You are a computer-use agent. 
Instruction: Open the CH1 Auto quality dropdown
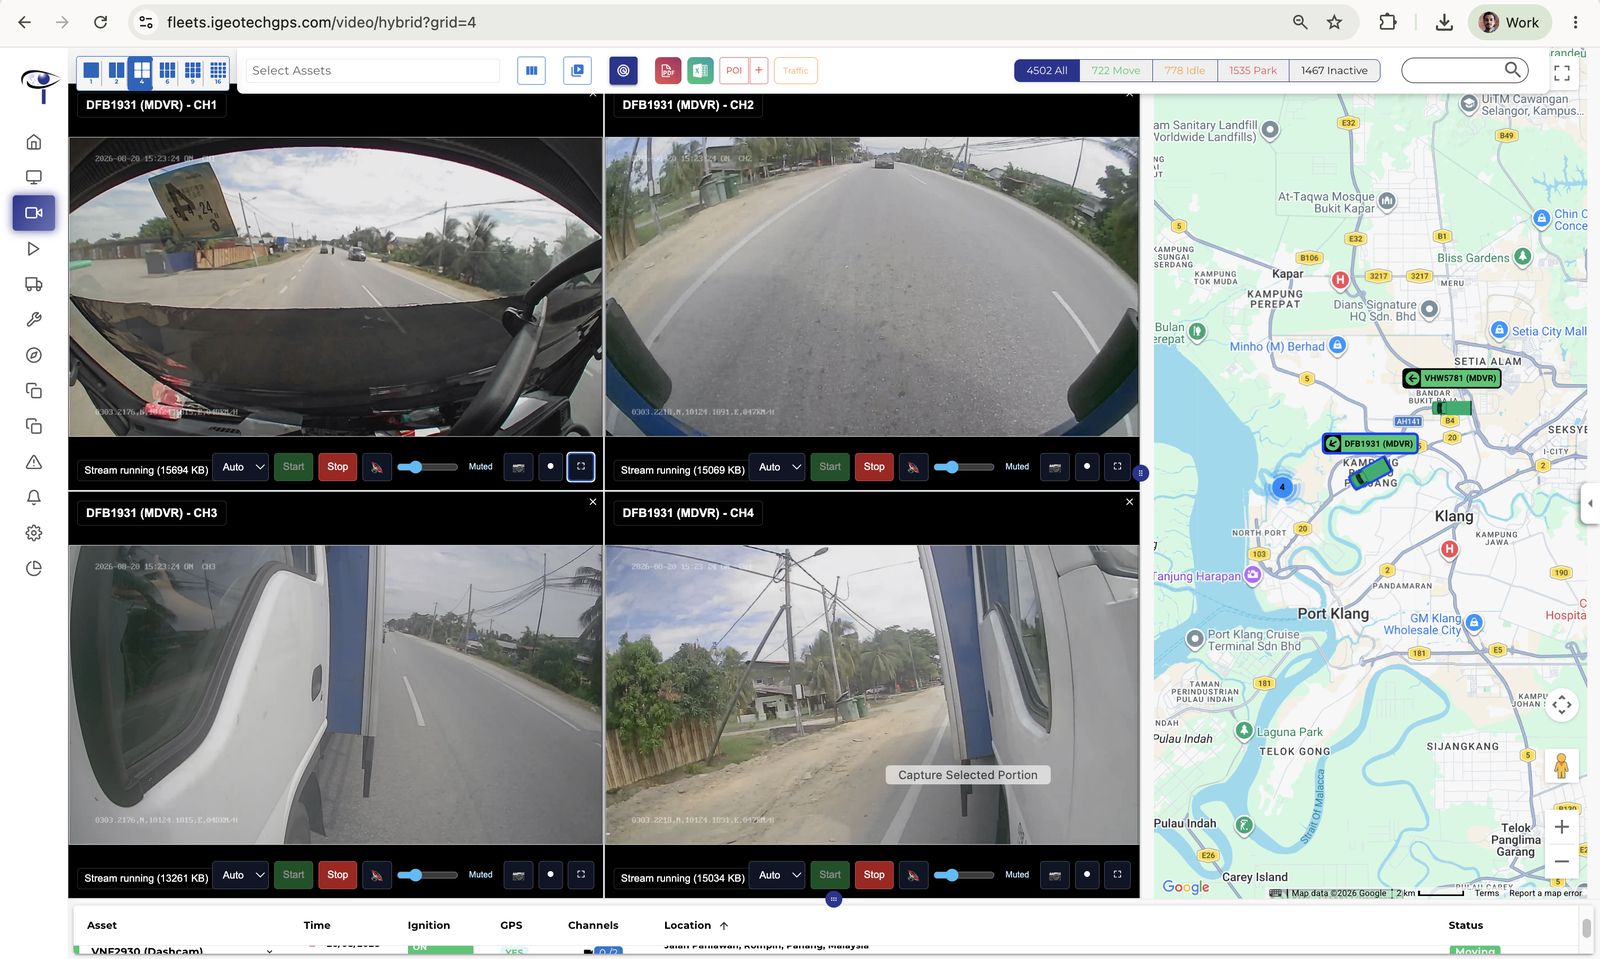coord(241,467)
